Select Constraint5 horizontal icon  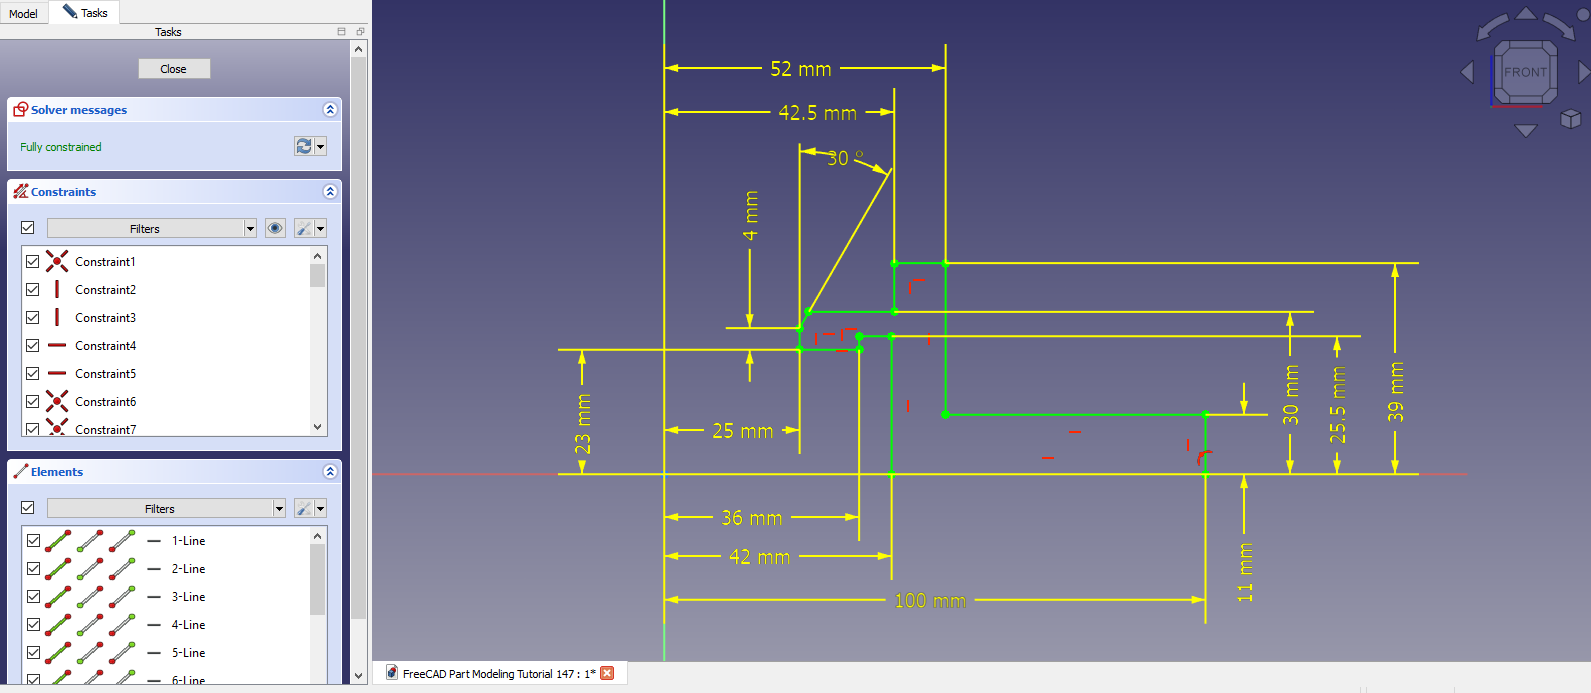click(57, 374)
